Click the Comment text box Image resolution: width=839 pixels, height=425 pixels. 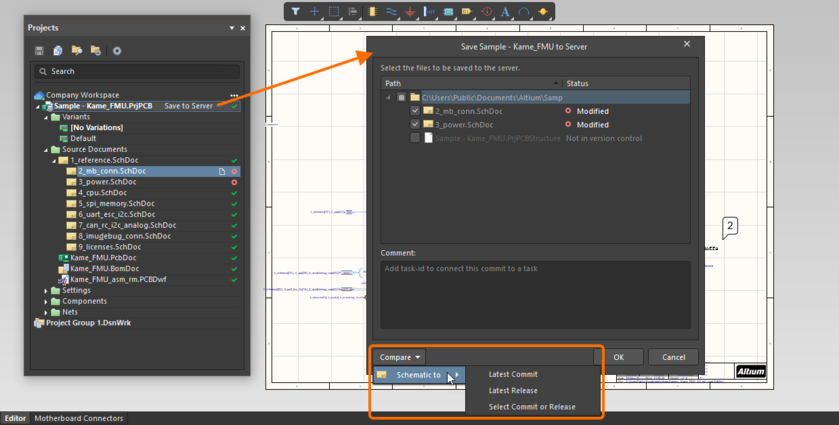535,294
